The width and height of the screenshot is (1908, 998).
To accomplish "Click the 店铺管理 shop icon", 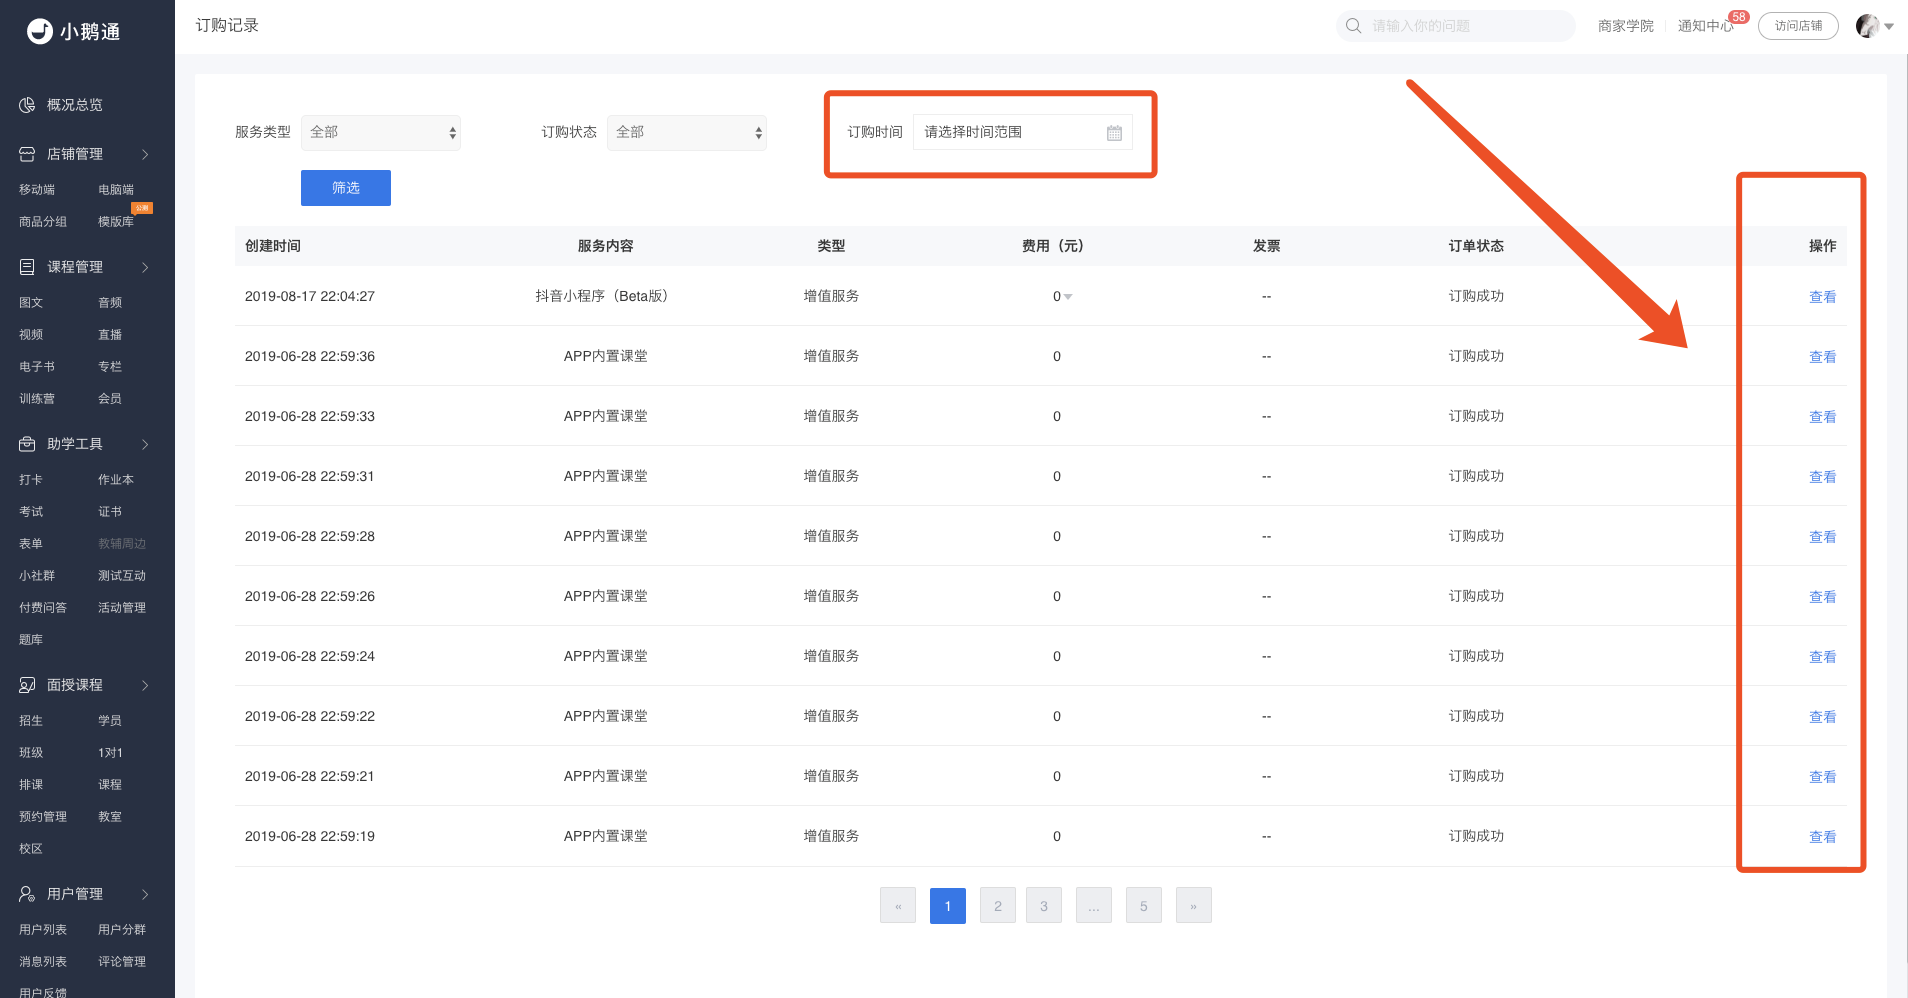I will (27, 154).
